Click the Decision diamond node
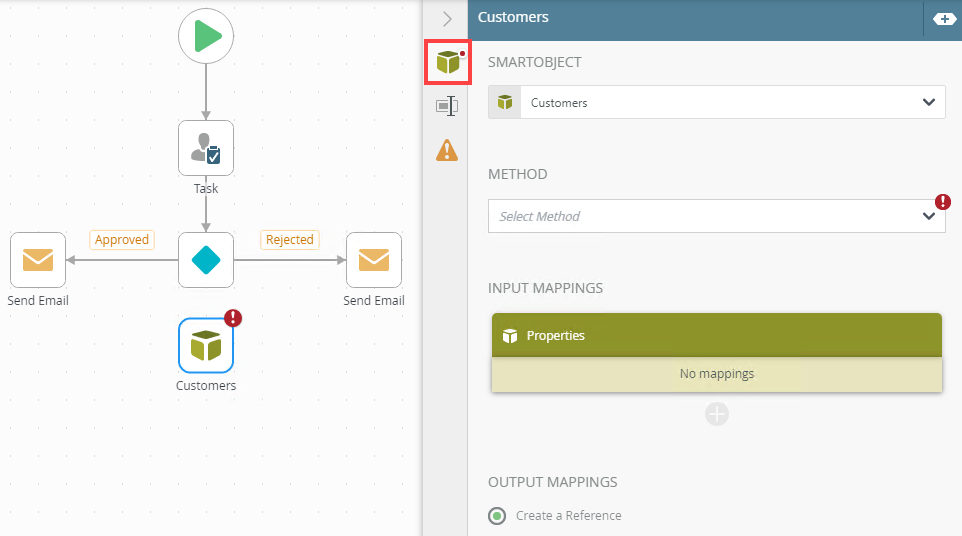This screenshot has width=962, height=536. pos(206,260)
